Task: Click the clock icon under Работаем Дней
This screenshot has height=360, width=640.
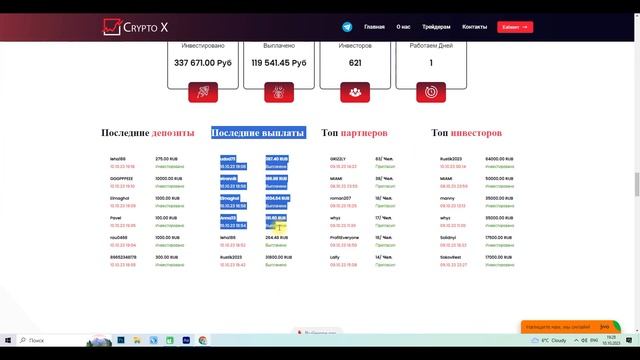Action: pos(431,92)
